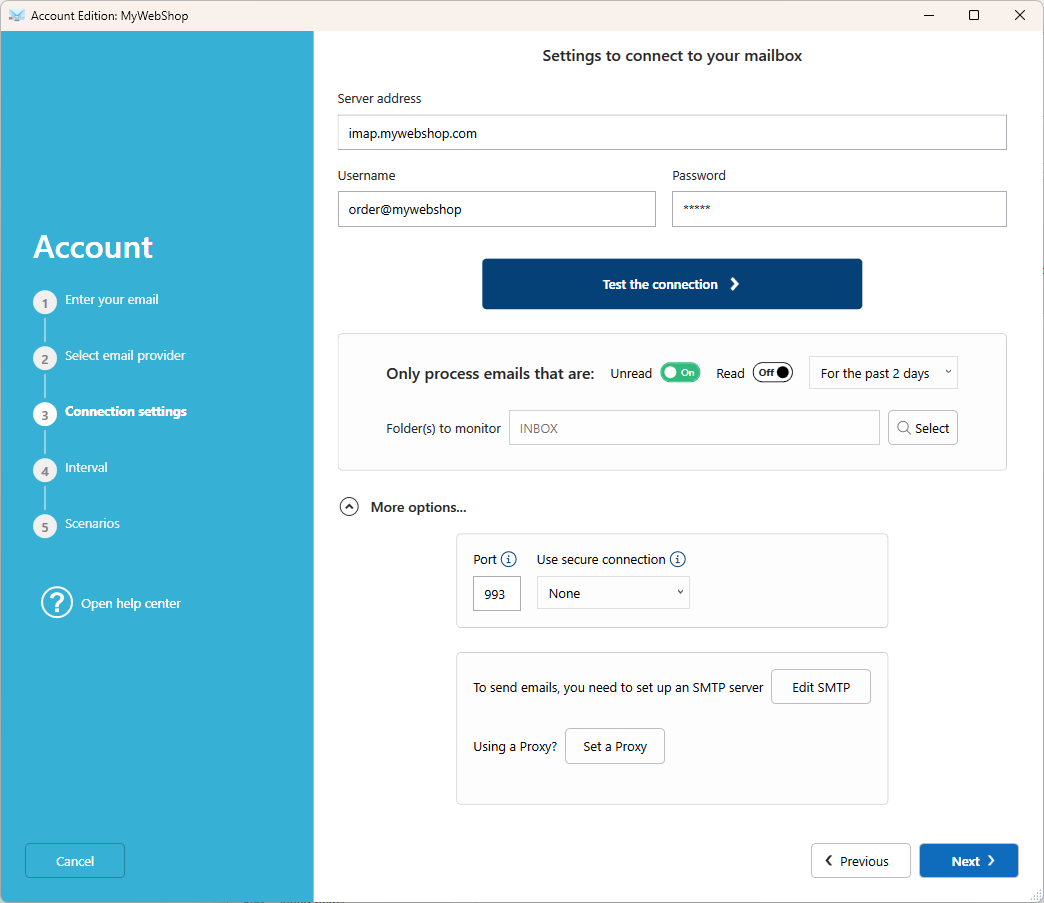The width and height of the screenshot is (1044, 903).
Task: Click the Port info icon
Action: 509,559
